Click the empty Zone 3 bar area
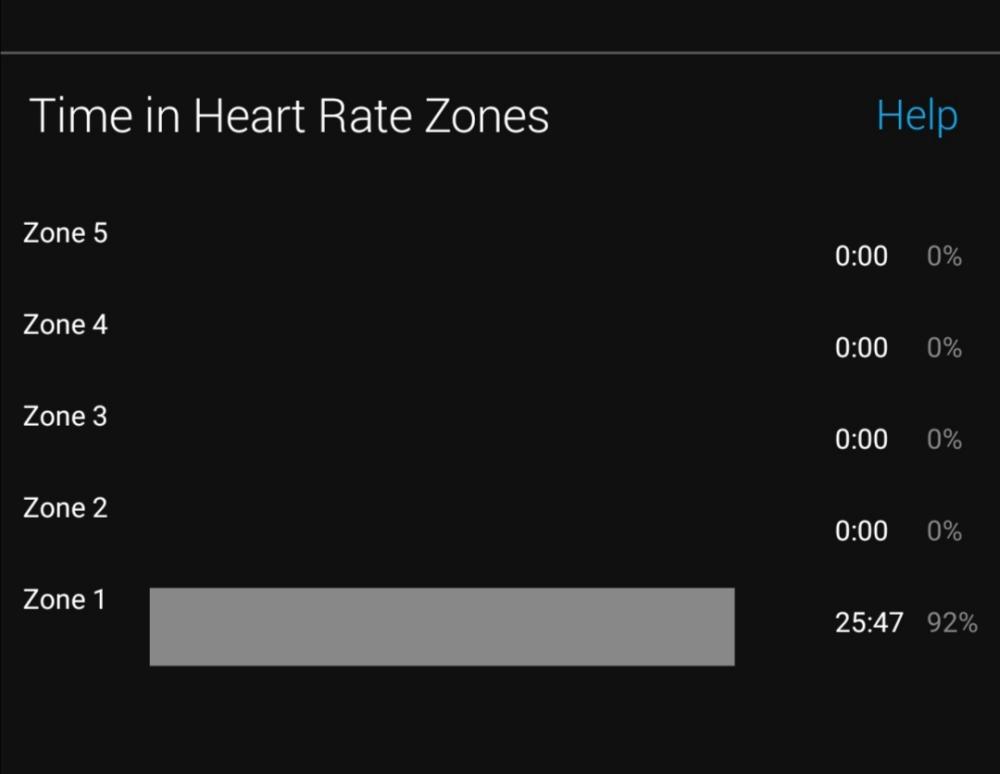Screen dimensions: 1000x774 tap(442, 444)
